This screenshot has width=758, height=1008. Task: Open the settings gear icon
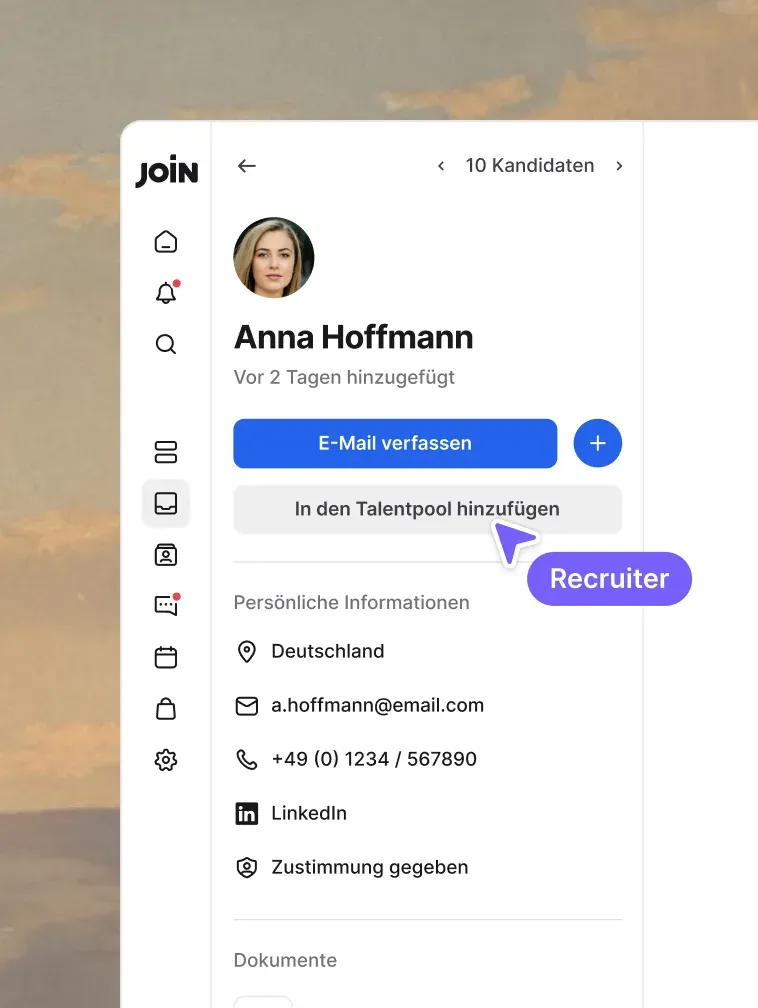click(x=166, y=760)
